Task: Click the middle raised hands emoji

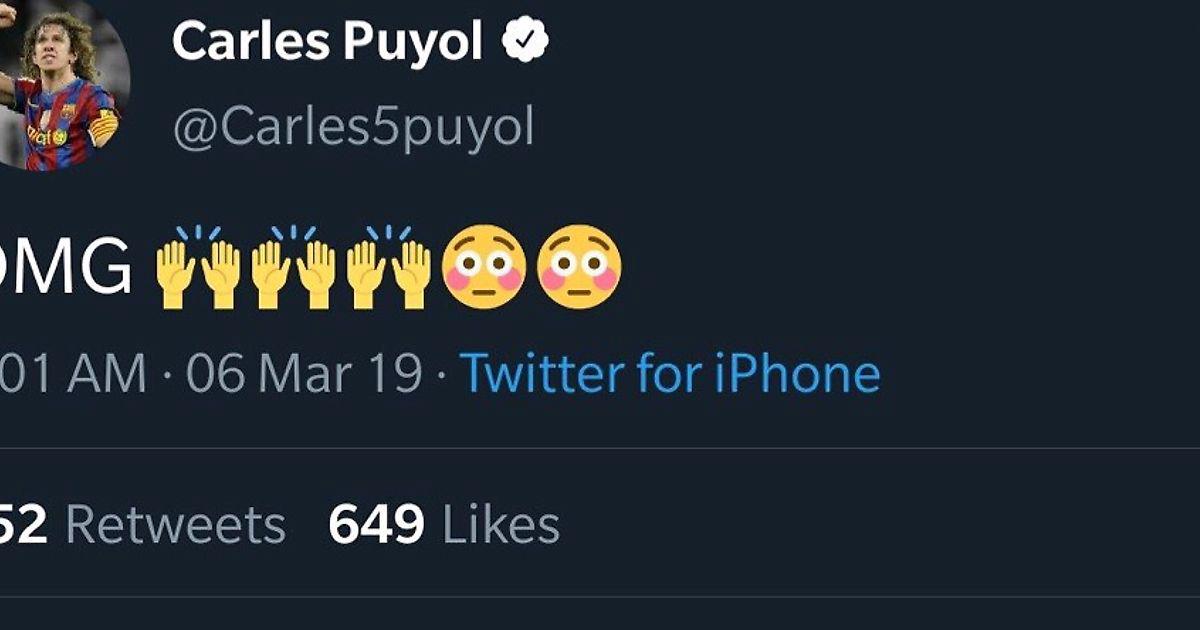Action: (293, 267)
